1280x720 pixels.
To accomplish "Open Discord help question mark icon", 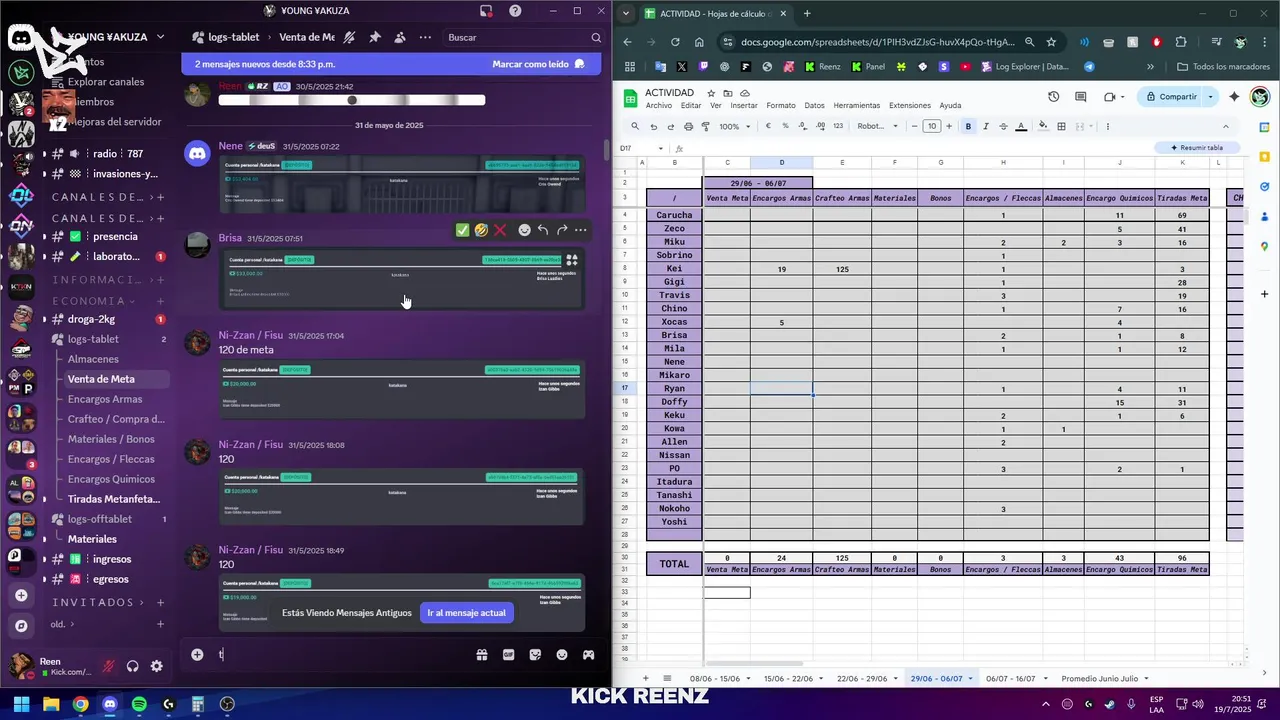I will pos(515,11).
